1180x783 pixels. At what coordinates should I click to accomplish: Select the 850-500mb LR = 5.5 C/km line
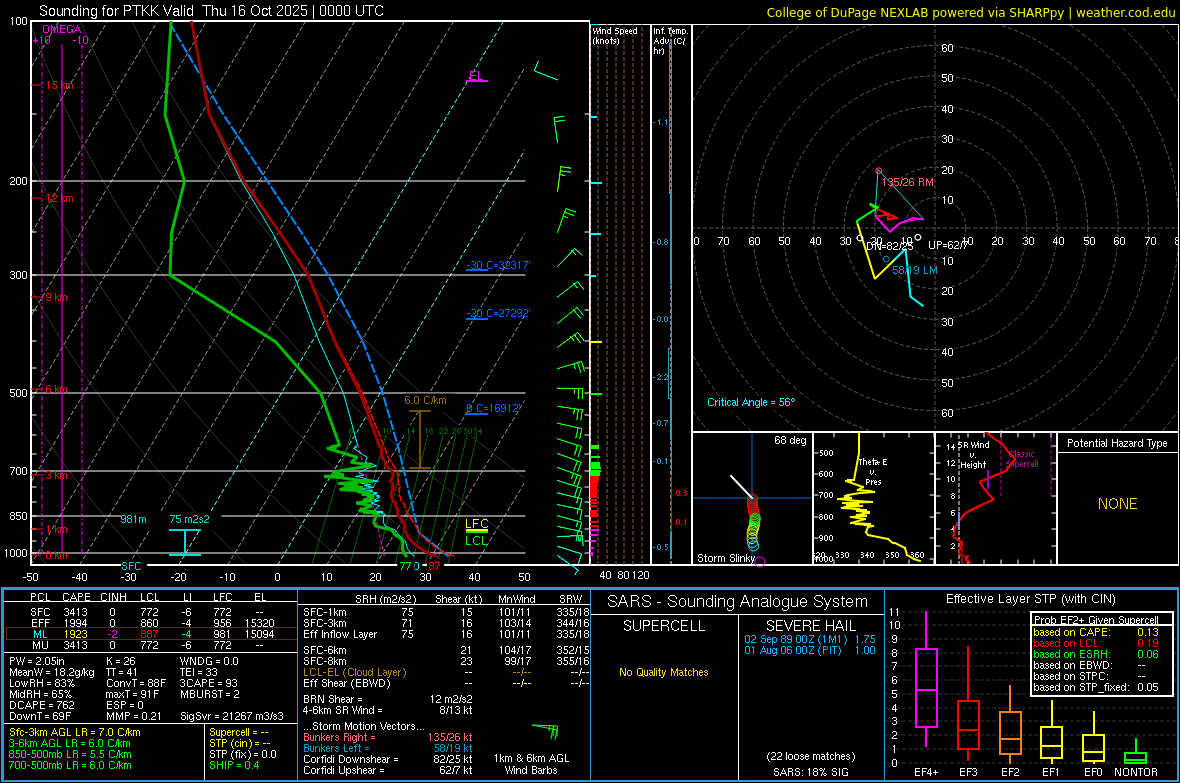[70, 754]
